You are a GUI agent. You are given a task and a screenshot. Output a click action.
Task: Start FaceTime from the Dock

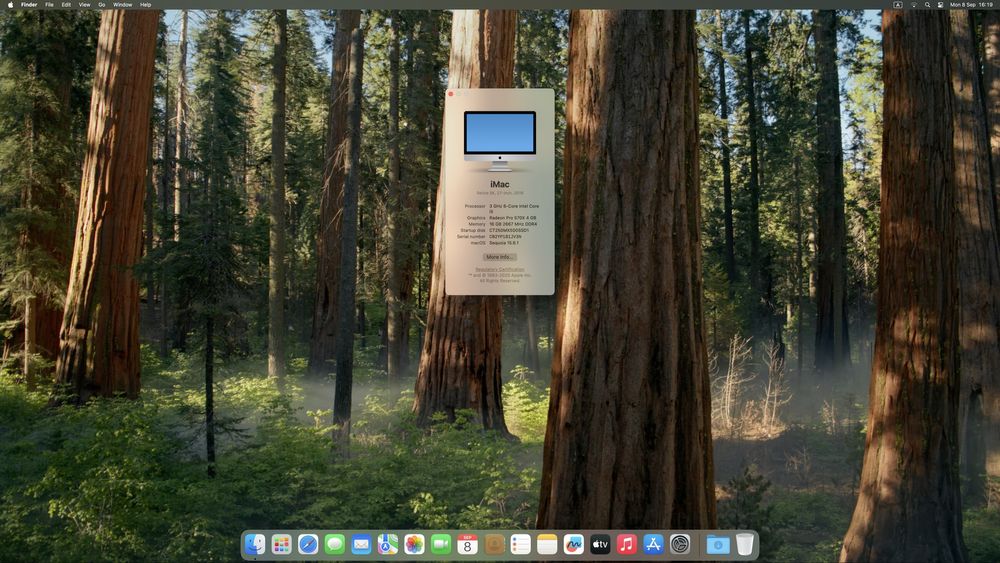pos(441,544)
